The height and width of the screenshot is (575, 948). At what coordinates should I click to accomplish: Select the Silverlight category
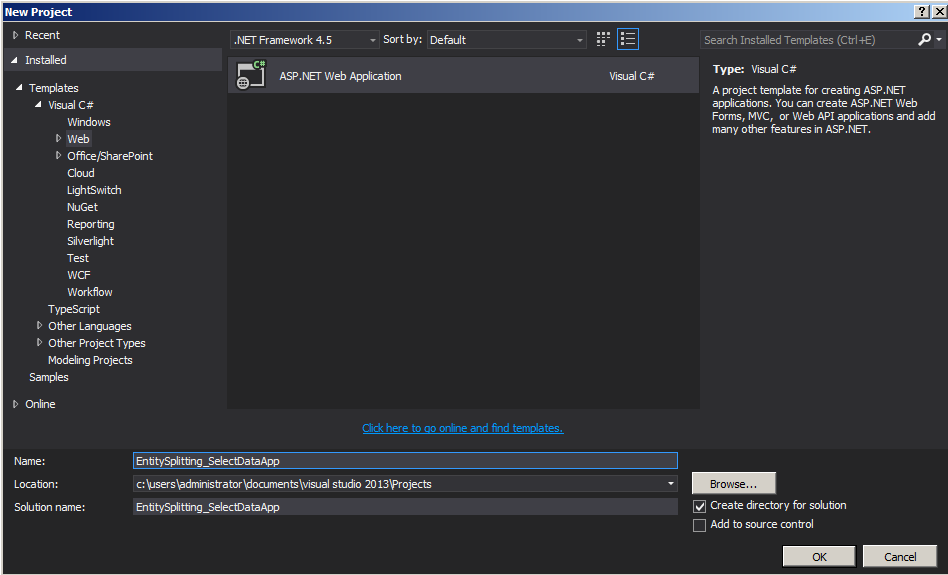(x=90, y=241)
